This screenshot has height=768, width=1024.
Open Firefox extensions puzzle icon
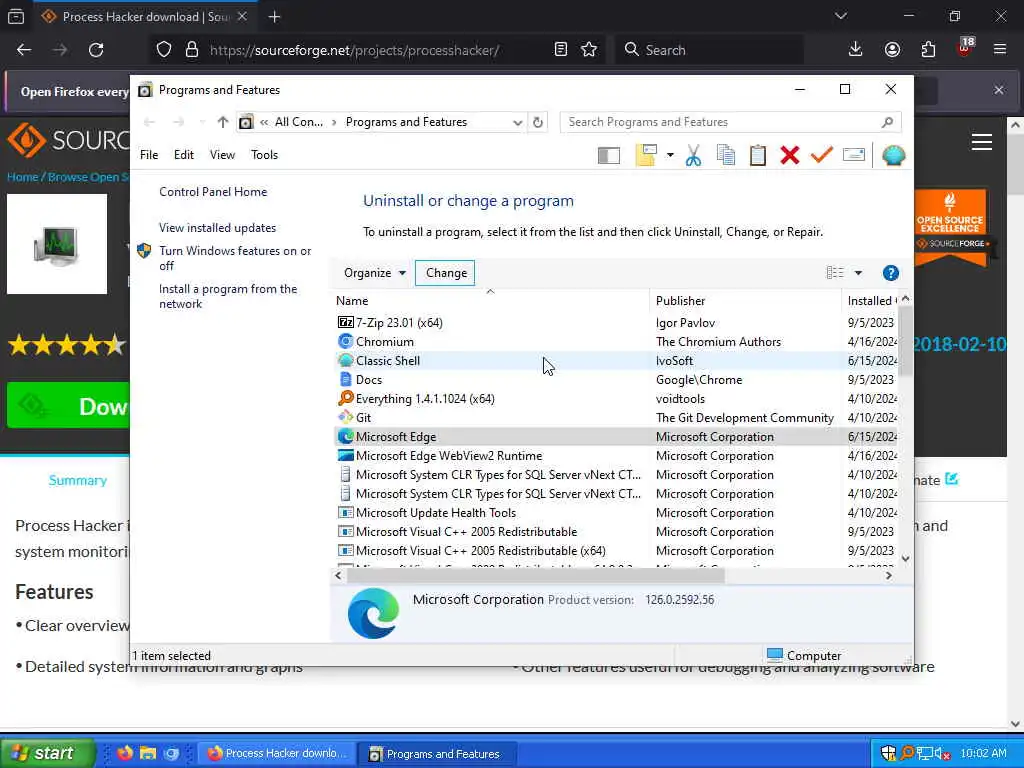coord(928,50)
